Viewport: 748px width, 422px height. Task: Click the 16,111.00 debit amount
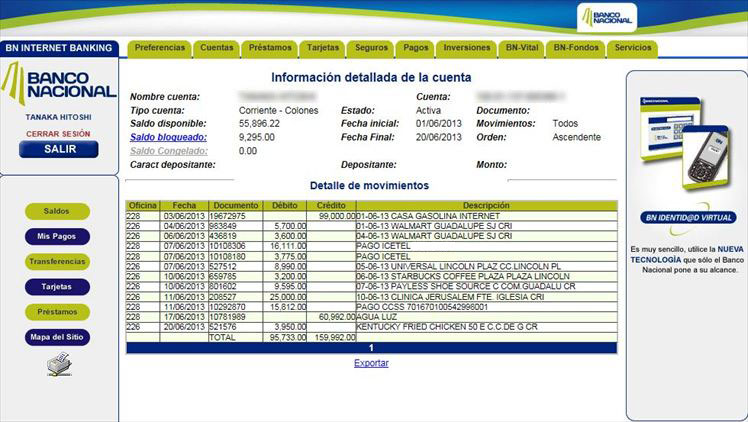click(288, 246)
